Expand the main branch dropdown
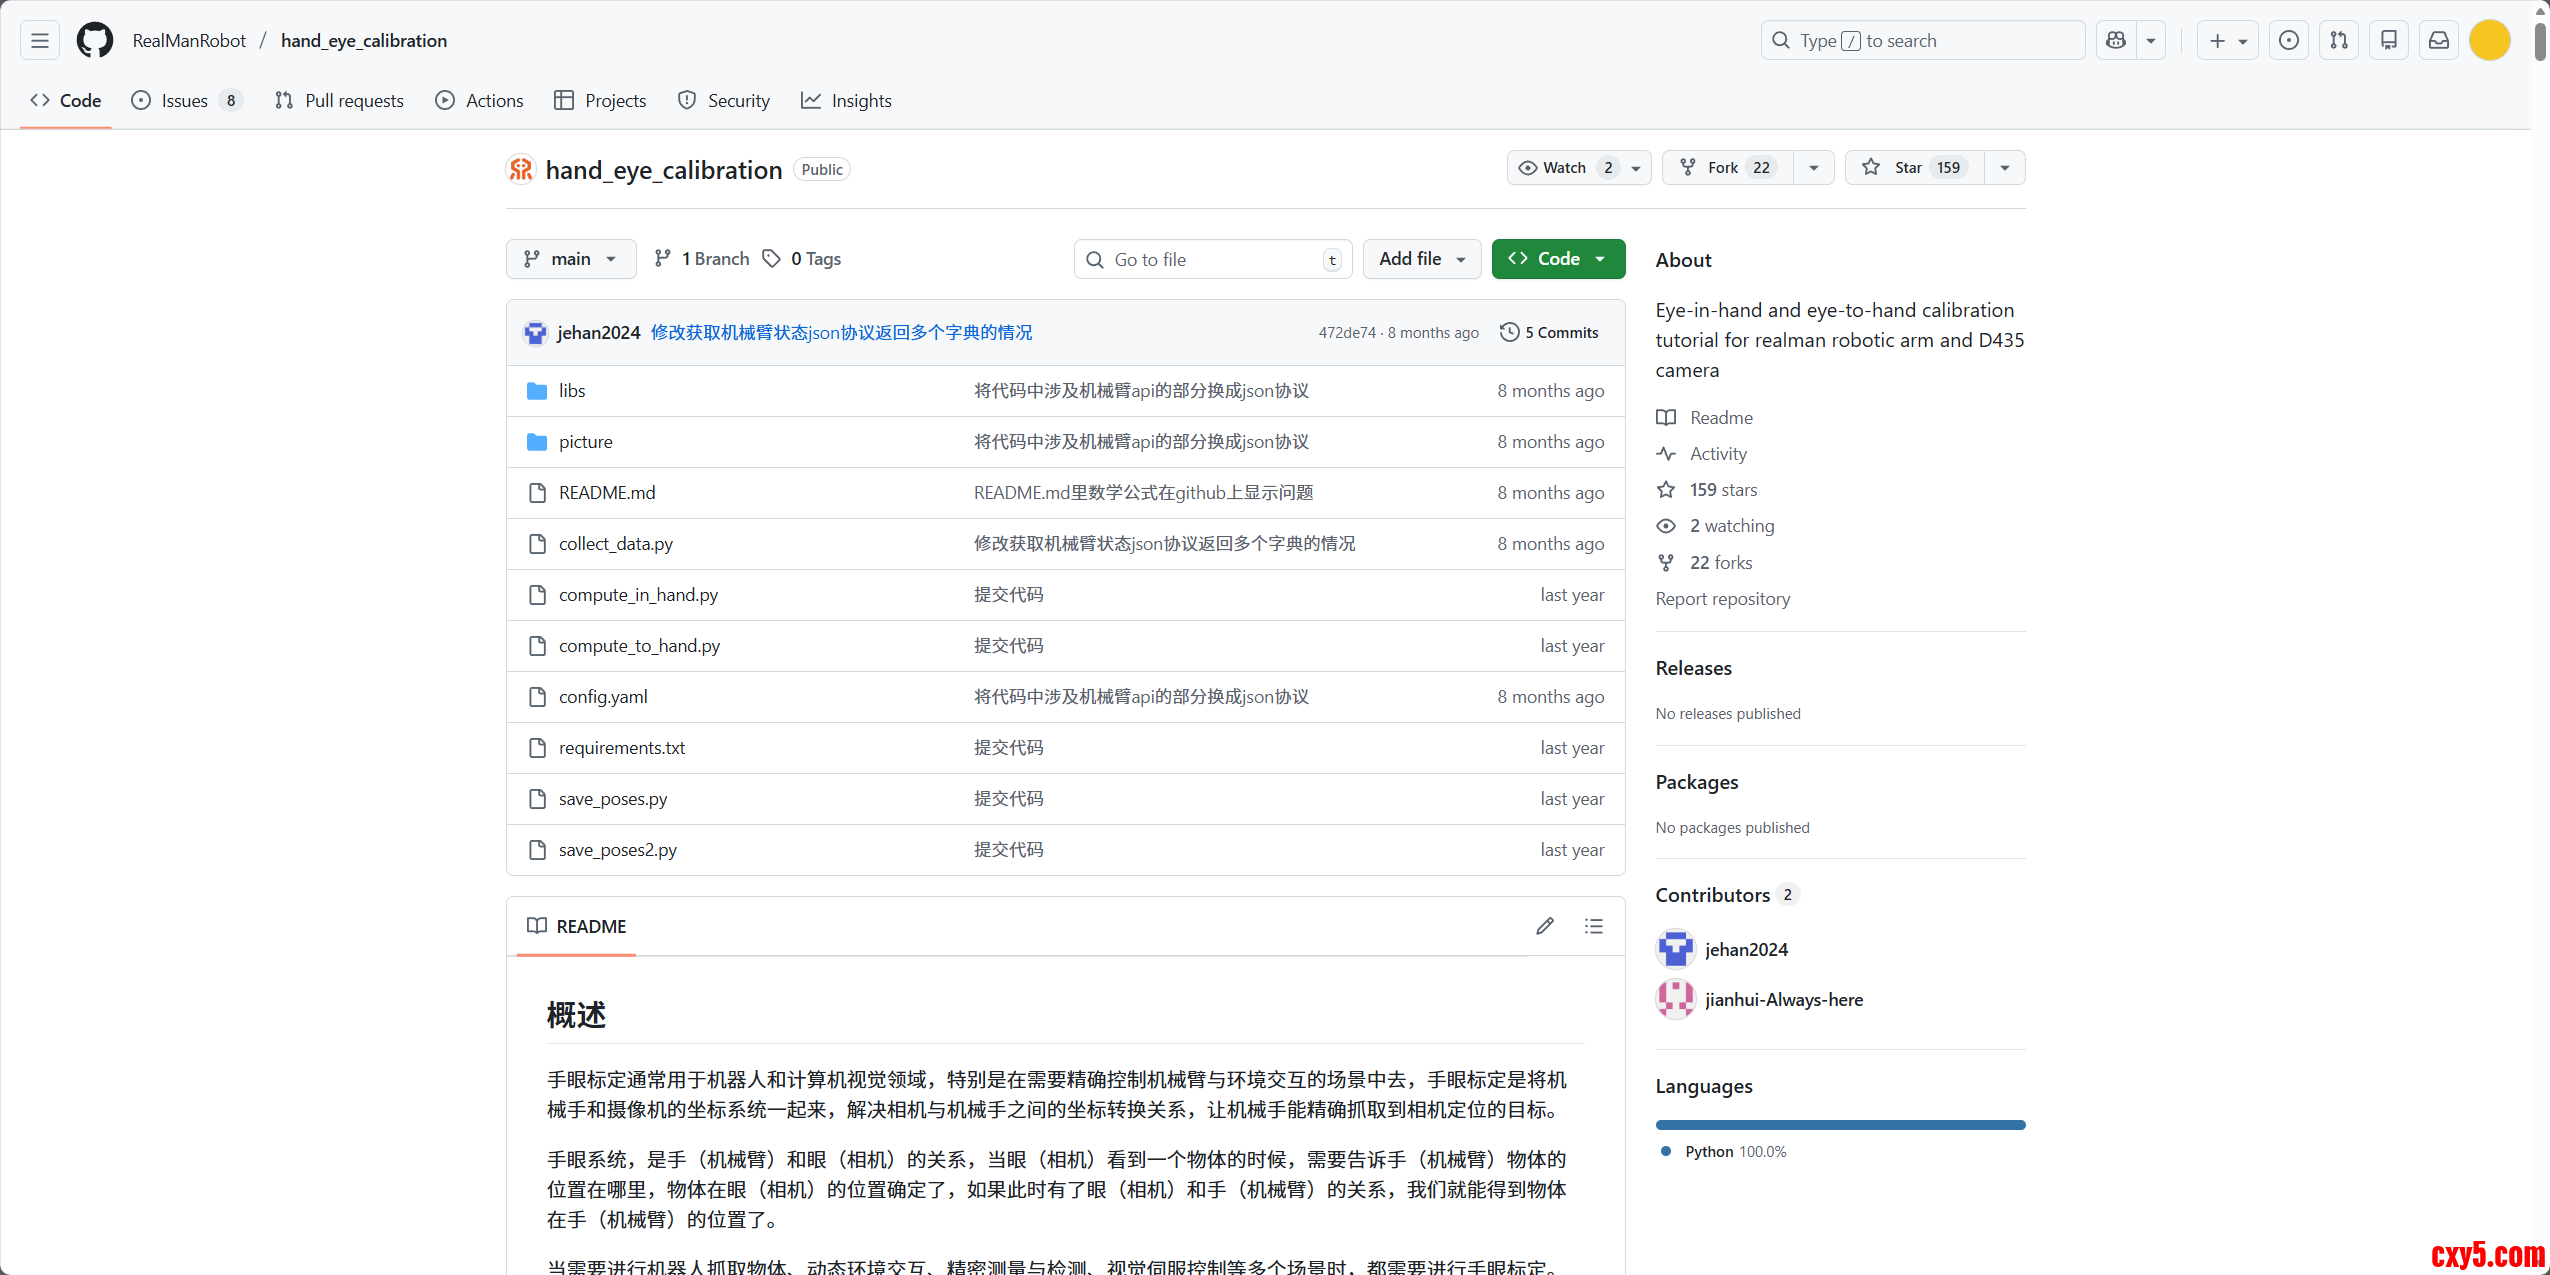 coord(570,259)
